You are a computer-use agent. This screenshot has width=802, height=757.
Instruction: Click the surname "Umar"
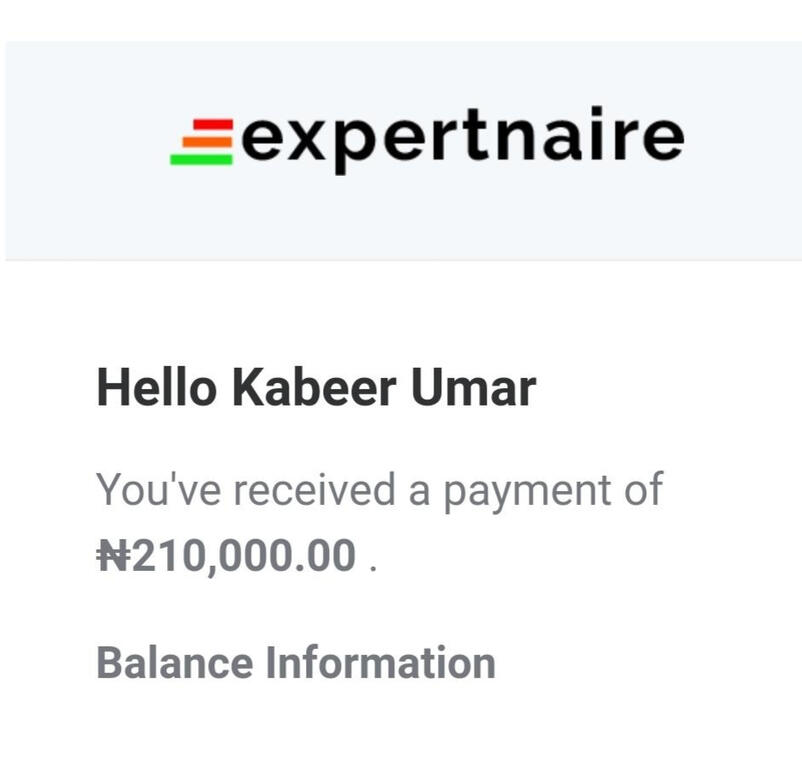tap(474, 388)
